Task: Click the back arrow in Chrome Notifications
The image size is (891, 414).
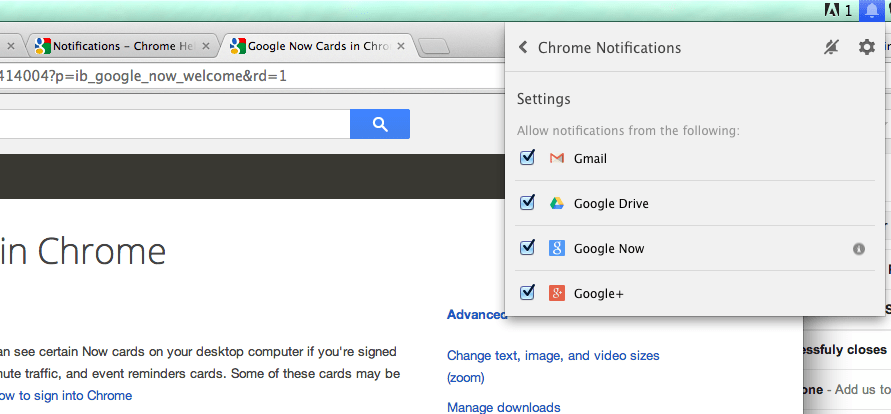Action: pyautogui.click(x=523, y=48)
